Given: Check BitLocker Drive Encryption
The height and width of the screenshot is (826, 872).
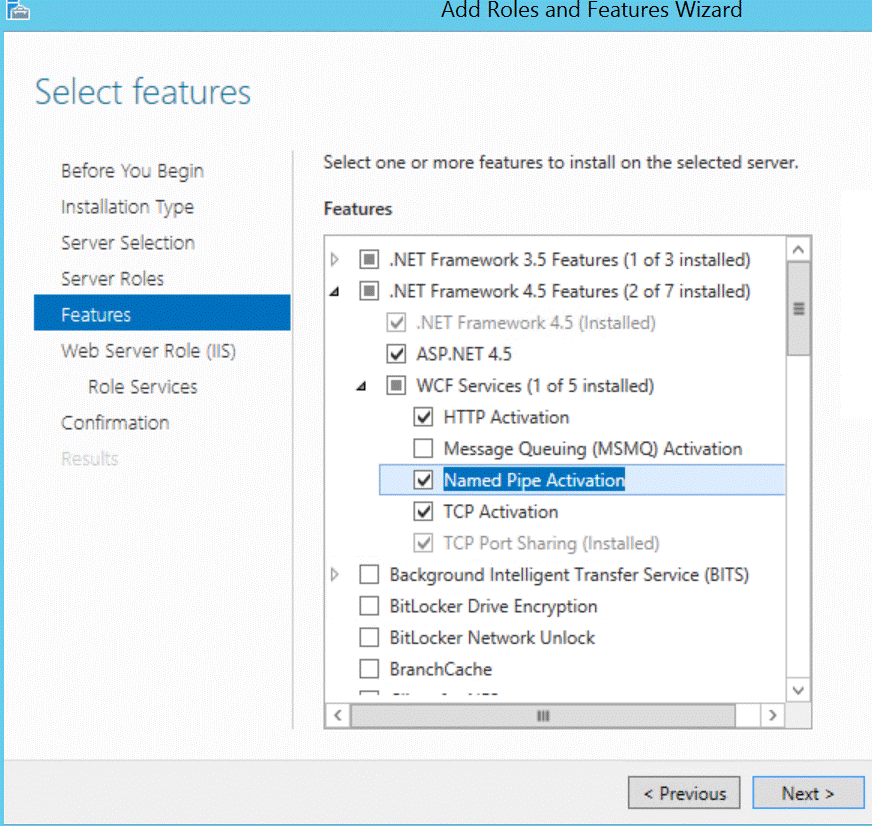Looking at the screenshot, I should [x=369, y=607].
